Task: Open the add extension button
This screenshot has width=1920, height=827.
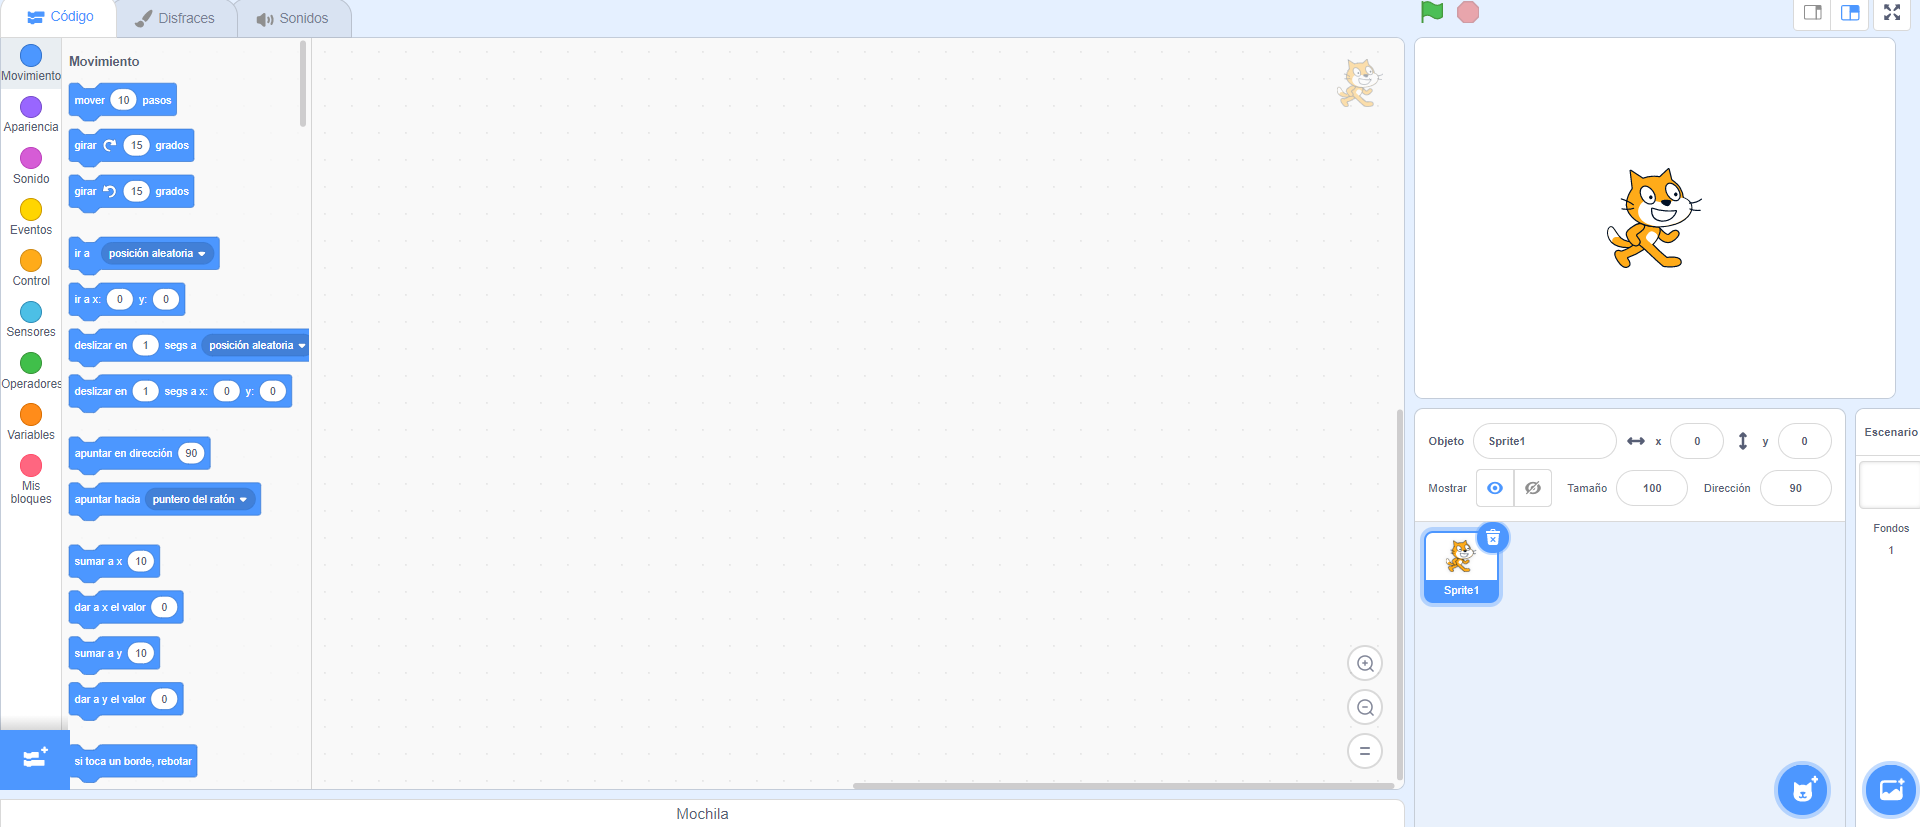Action: click(x=35, y=759)
